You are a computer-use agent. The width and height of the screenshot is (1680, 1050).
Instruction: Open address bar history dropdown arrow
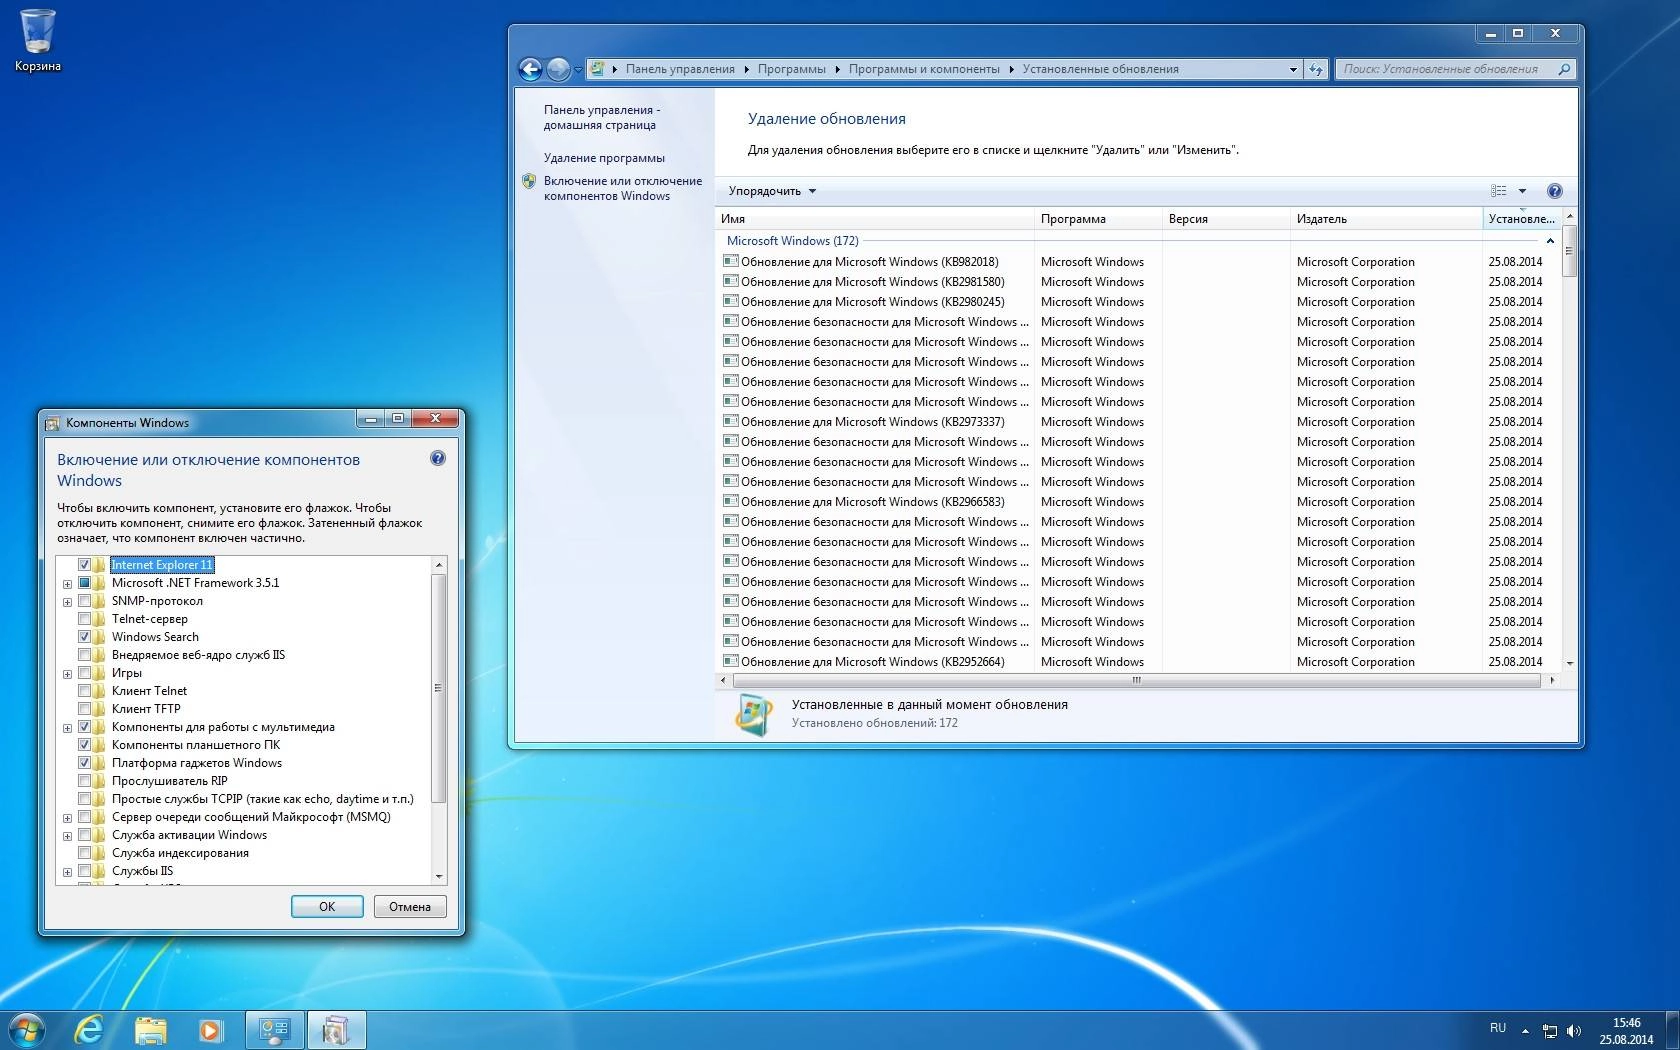coord(1293,69)
